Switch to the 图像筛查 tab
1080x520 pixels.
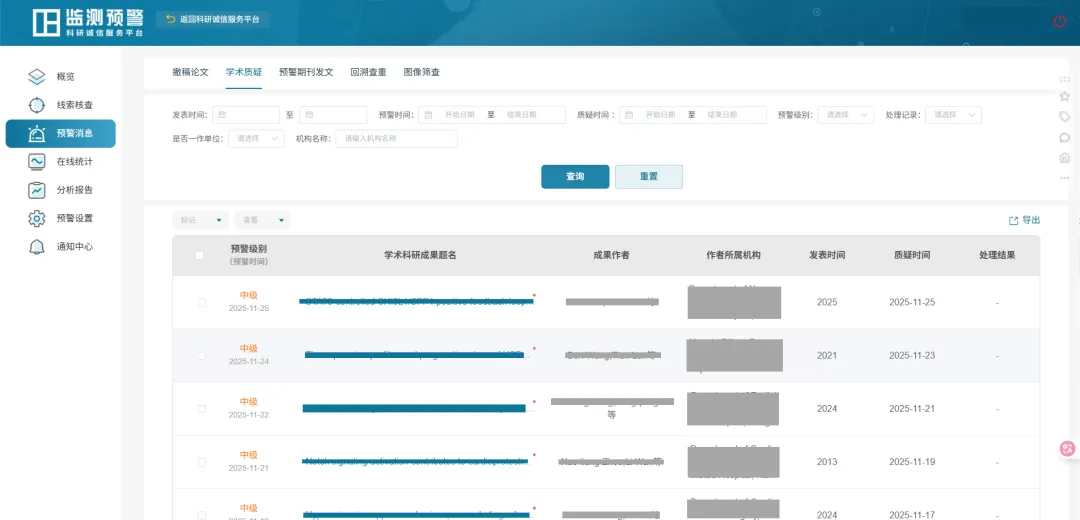click(x=421, y=72)
